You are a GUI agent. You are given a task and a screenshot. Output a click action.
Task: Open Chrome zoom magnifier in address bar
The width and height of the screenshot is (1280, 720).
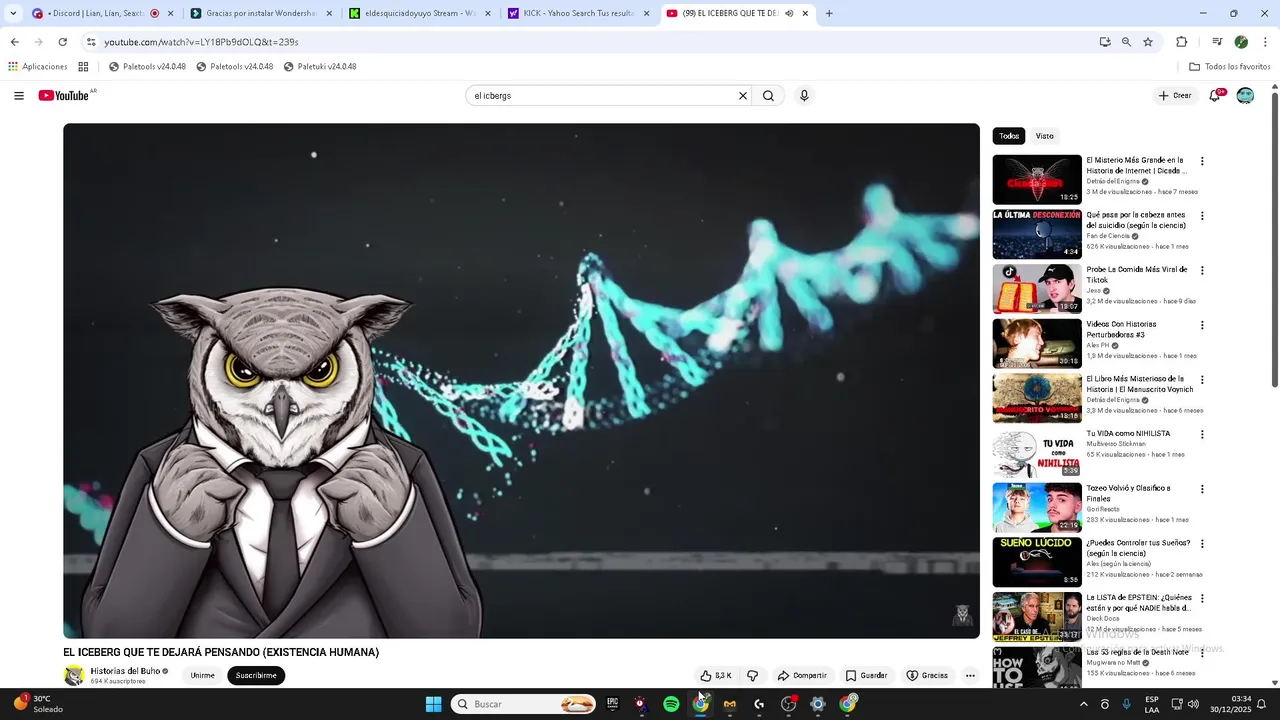[x=1126, y=42]
